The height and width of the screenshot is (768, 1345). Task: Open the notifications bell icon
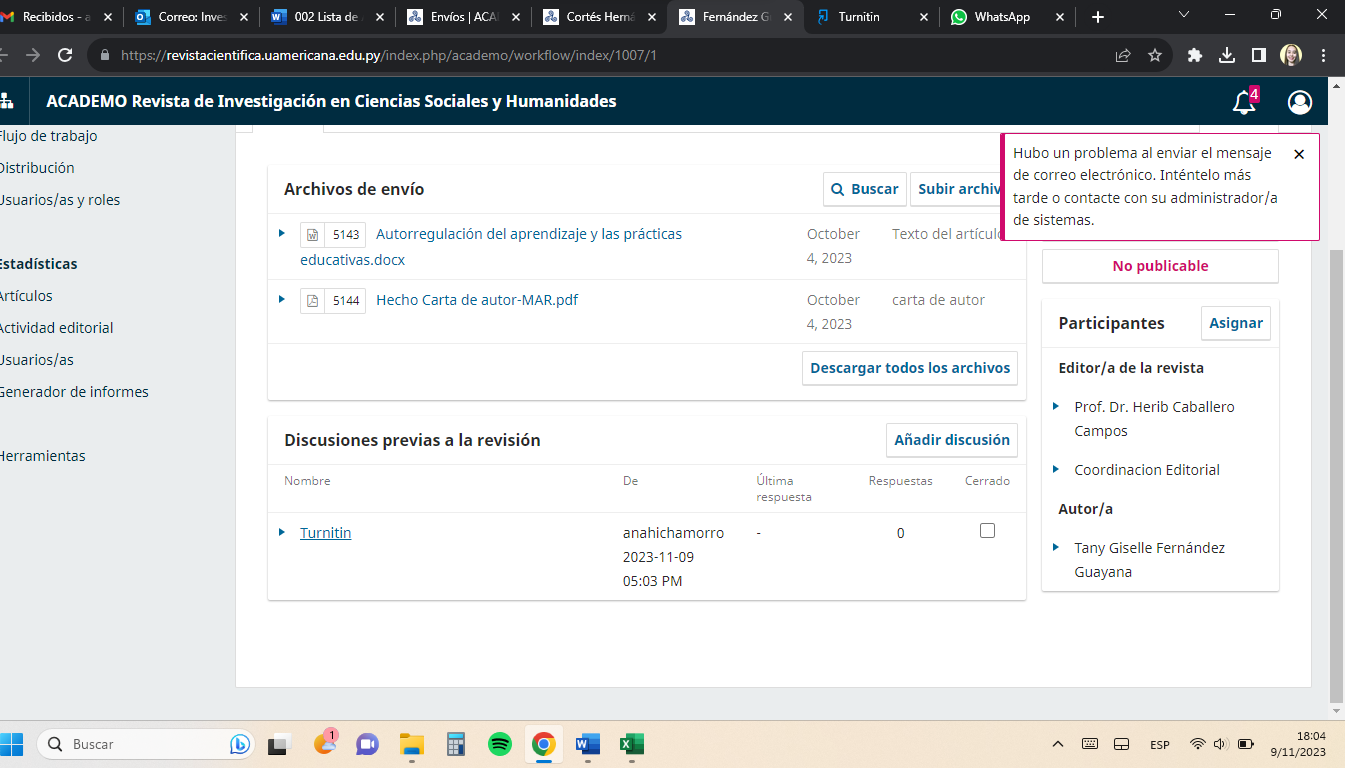coord(1243,102)
